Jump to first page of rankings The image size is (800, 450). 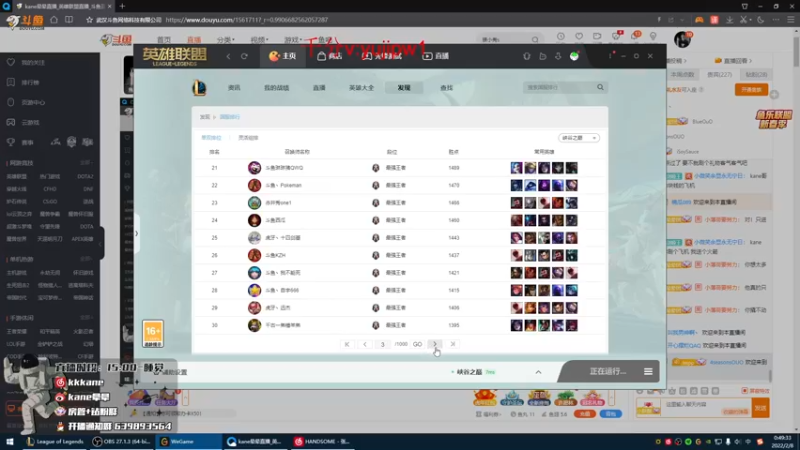pyautogui.click(x=347, y=344)
